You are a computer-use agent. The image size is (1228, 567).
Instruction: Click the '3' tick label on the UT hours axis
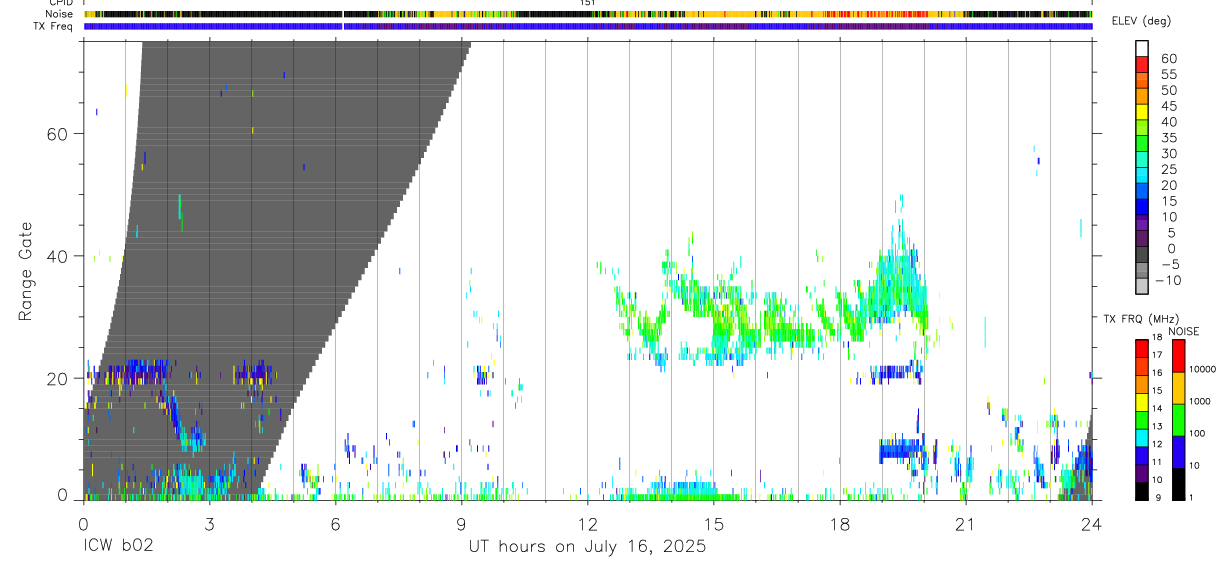209,523
